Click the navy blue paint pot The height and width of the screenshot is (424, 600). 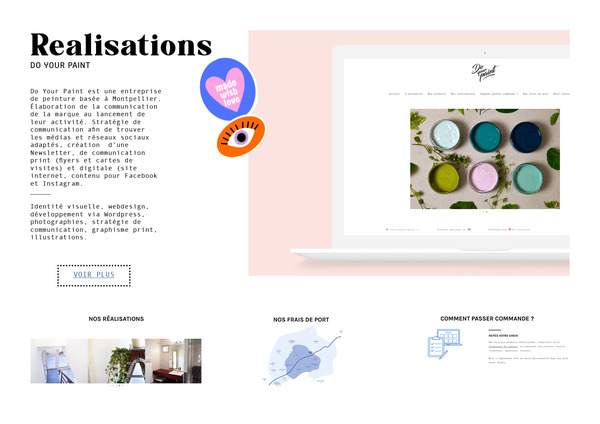[x=526, y=137]
